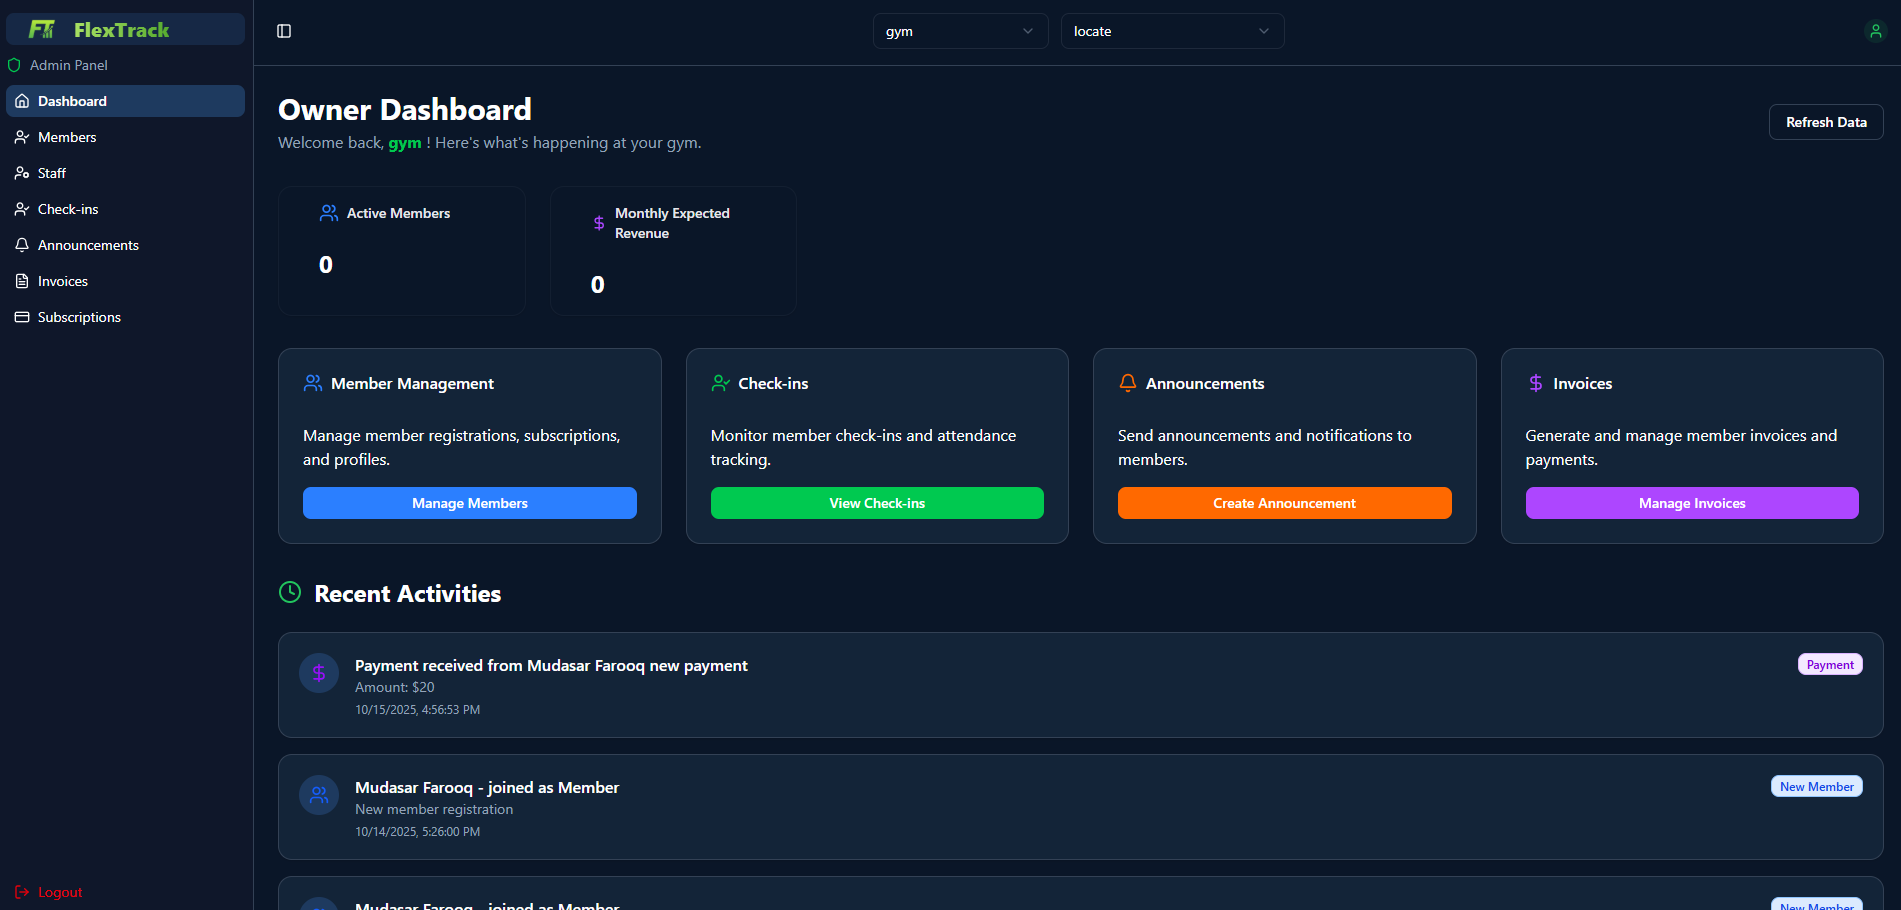Click the FlexTrack logo icon
The height and width of the screenshot is (910, 1901).
click(40, 29)
